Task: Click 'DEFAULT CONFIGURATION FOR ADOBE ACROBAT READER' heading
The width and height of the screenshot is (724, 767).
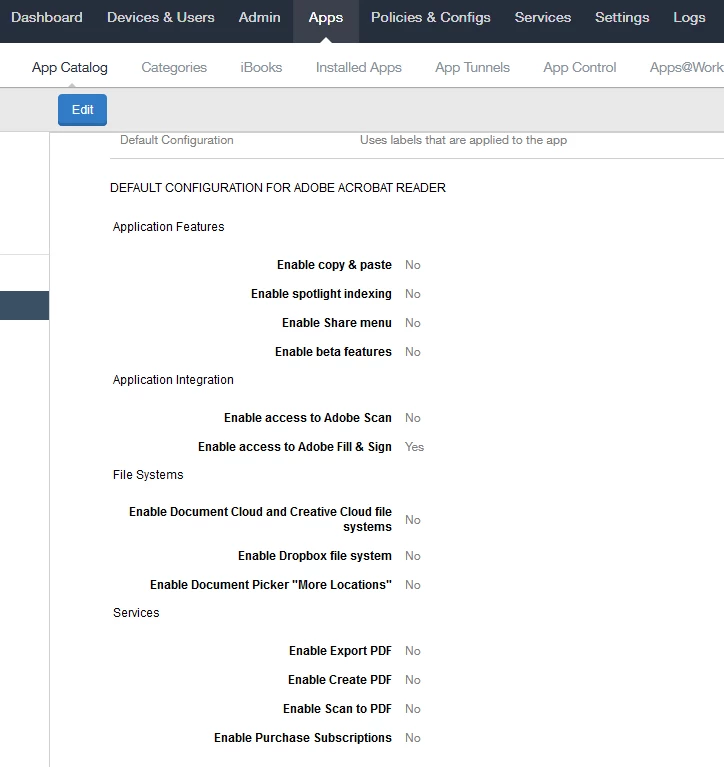Action: [x=278, y=188]
